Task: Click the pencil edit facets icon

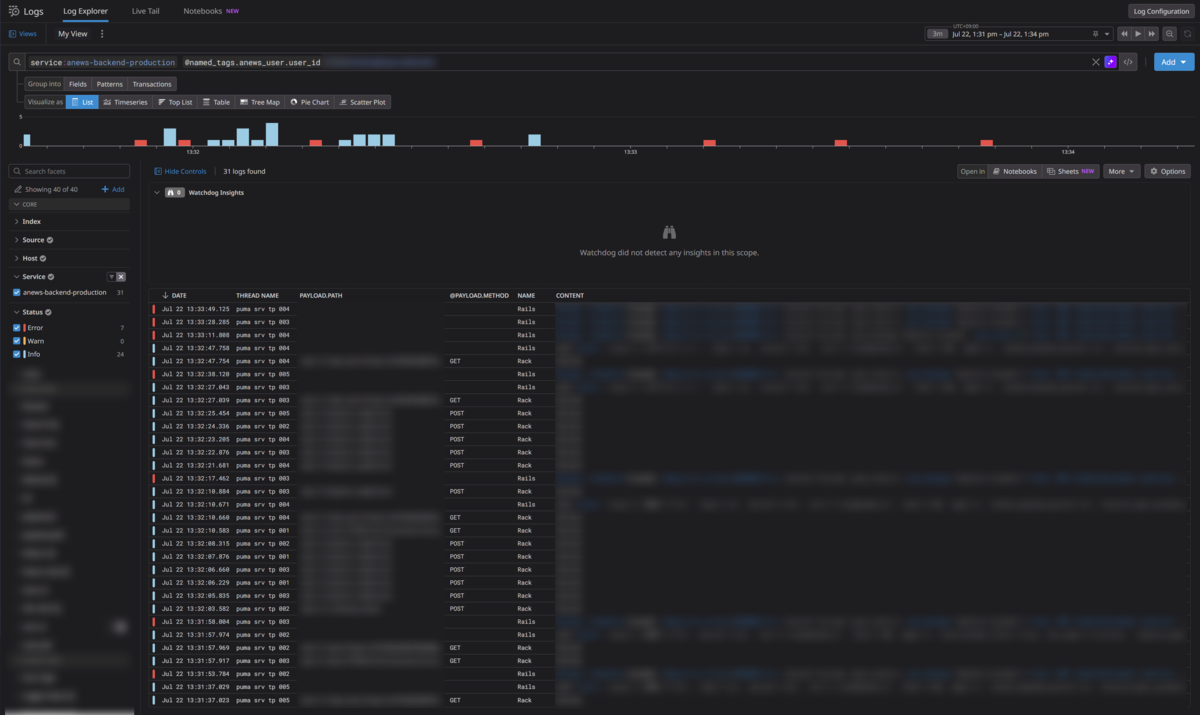Action: click(18, 189)
